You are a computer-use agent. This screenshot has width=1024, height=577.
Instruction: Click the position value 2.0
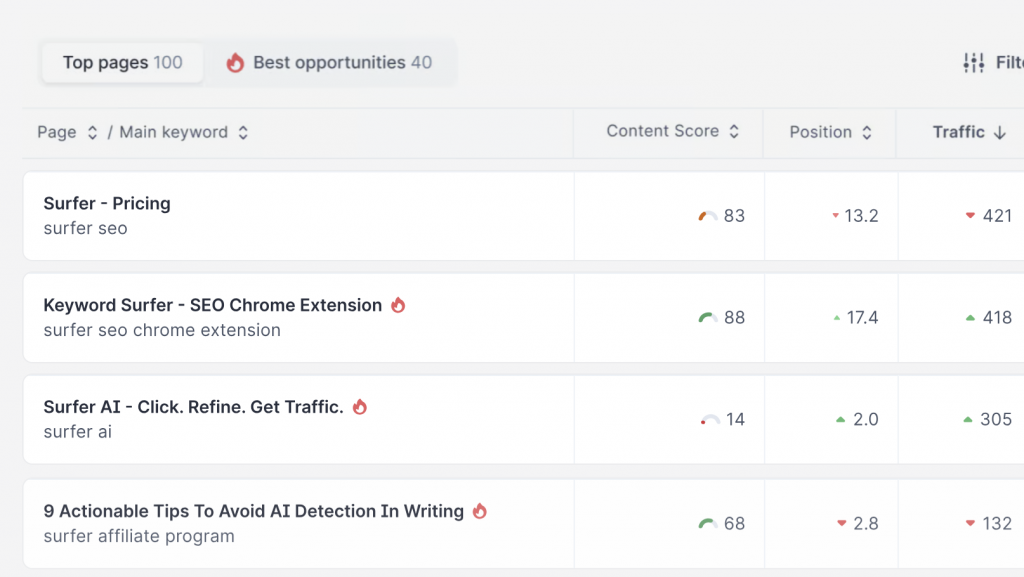tap(866, 420)
